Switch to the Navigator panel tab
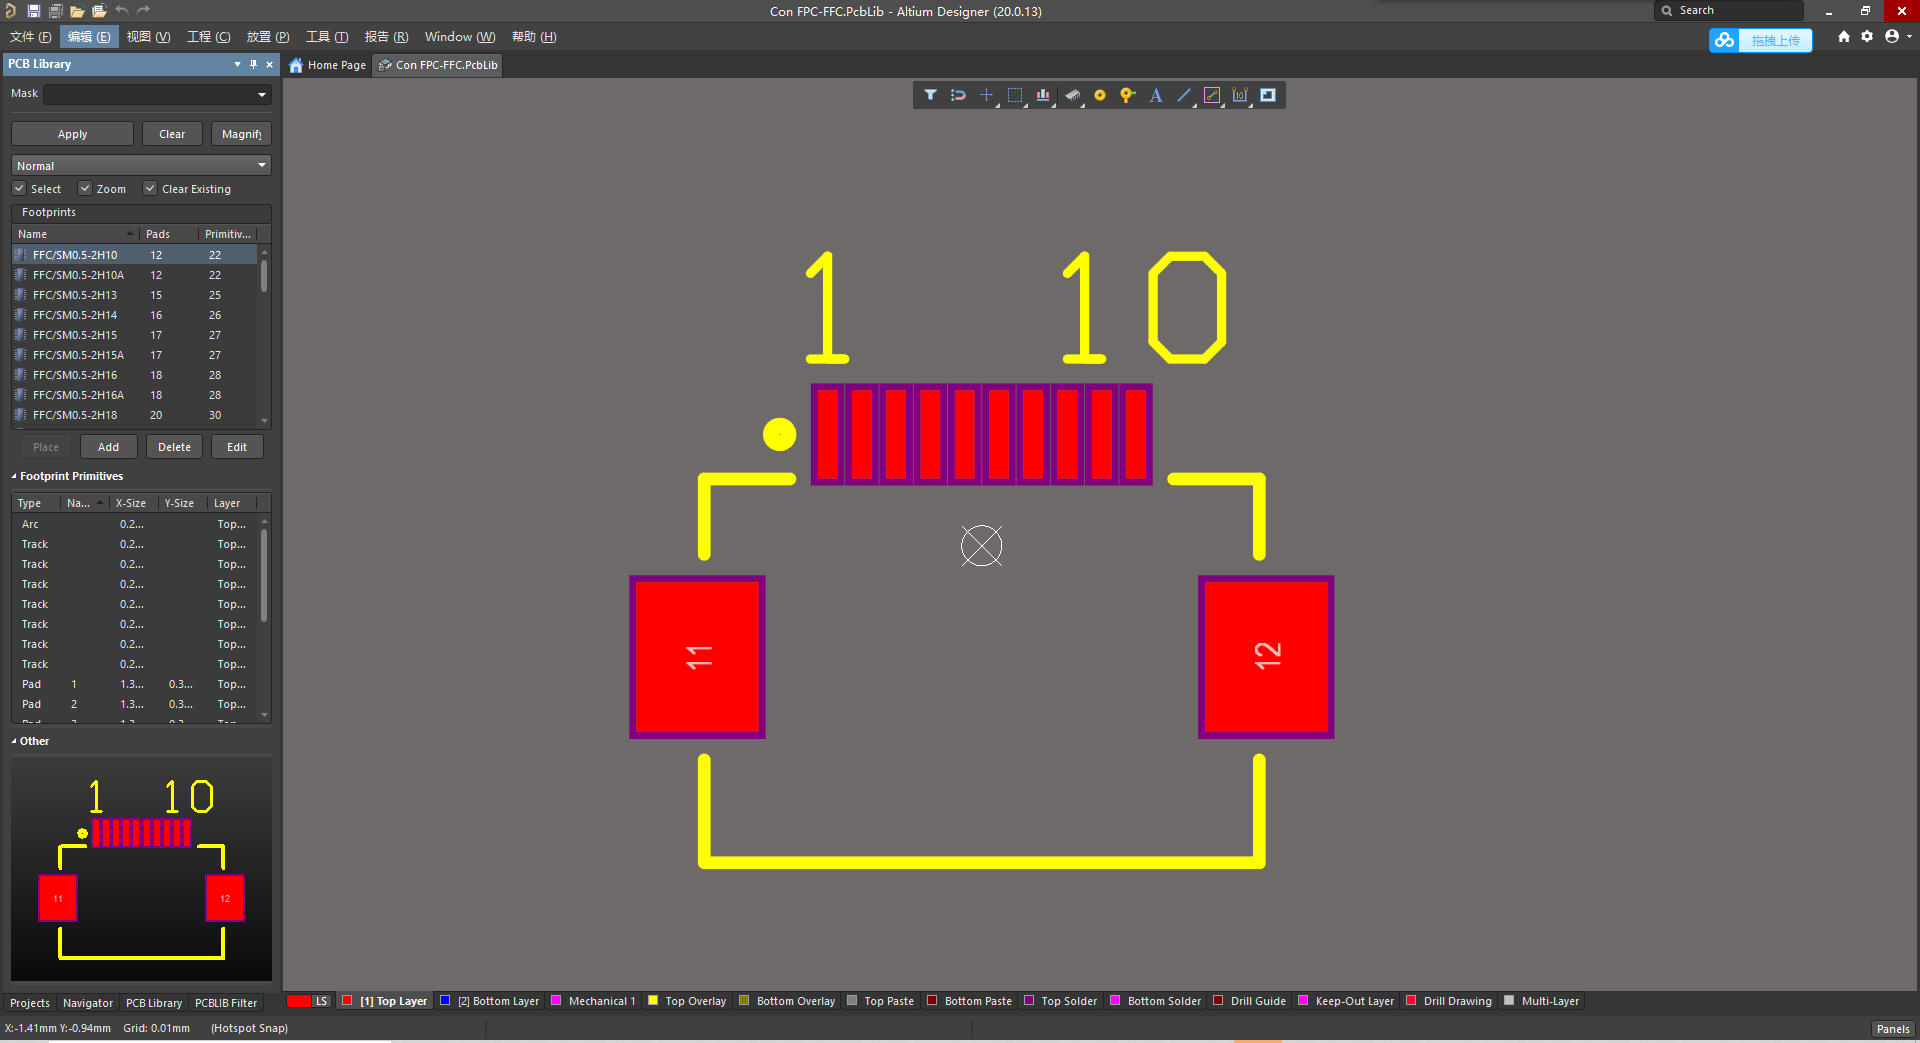 (x=88, y=1003)
